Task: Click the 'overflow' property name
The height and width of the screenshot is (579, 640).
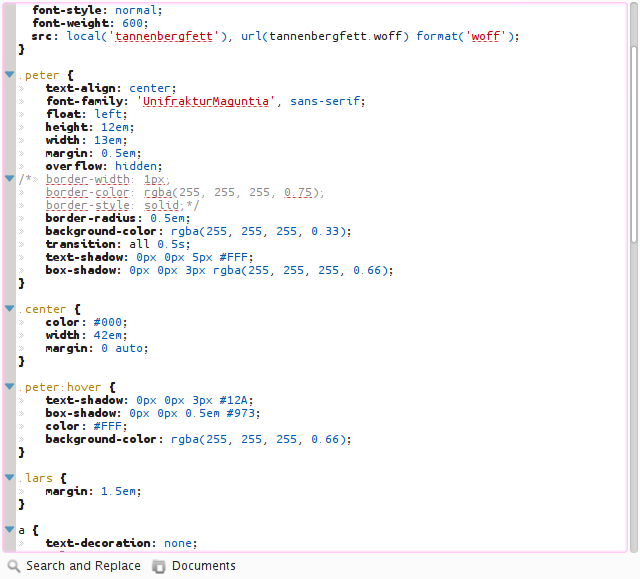Action: [x=73, y=166]
